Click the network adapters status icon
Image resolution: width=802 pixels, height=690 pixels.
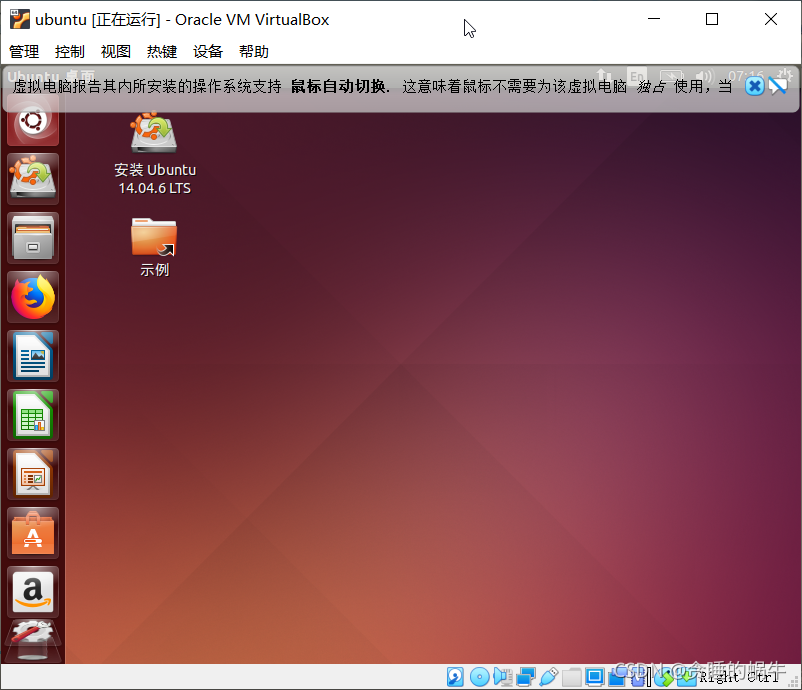526,677
